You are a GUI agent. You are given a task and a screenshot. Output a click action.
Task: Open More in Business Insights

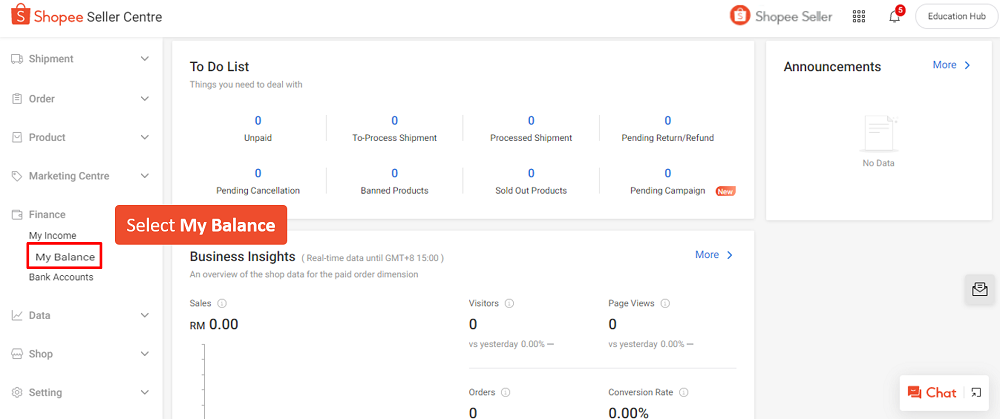tap(713, 255)
